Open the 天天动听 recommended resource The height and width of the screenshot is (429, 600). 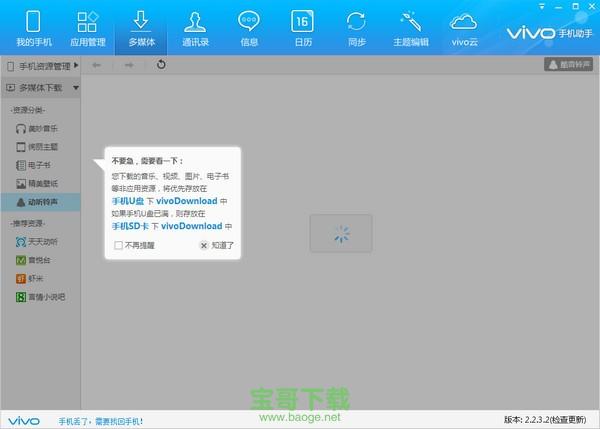pyautogui.click(x=37, y=242)
